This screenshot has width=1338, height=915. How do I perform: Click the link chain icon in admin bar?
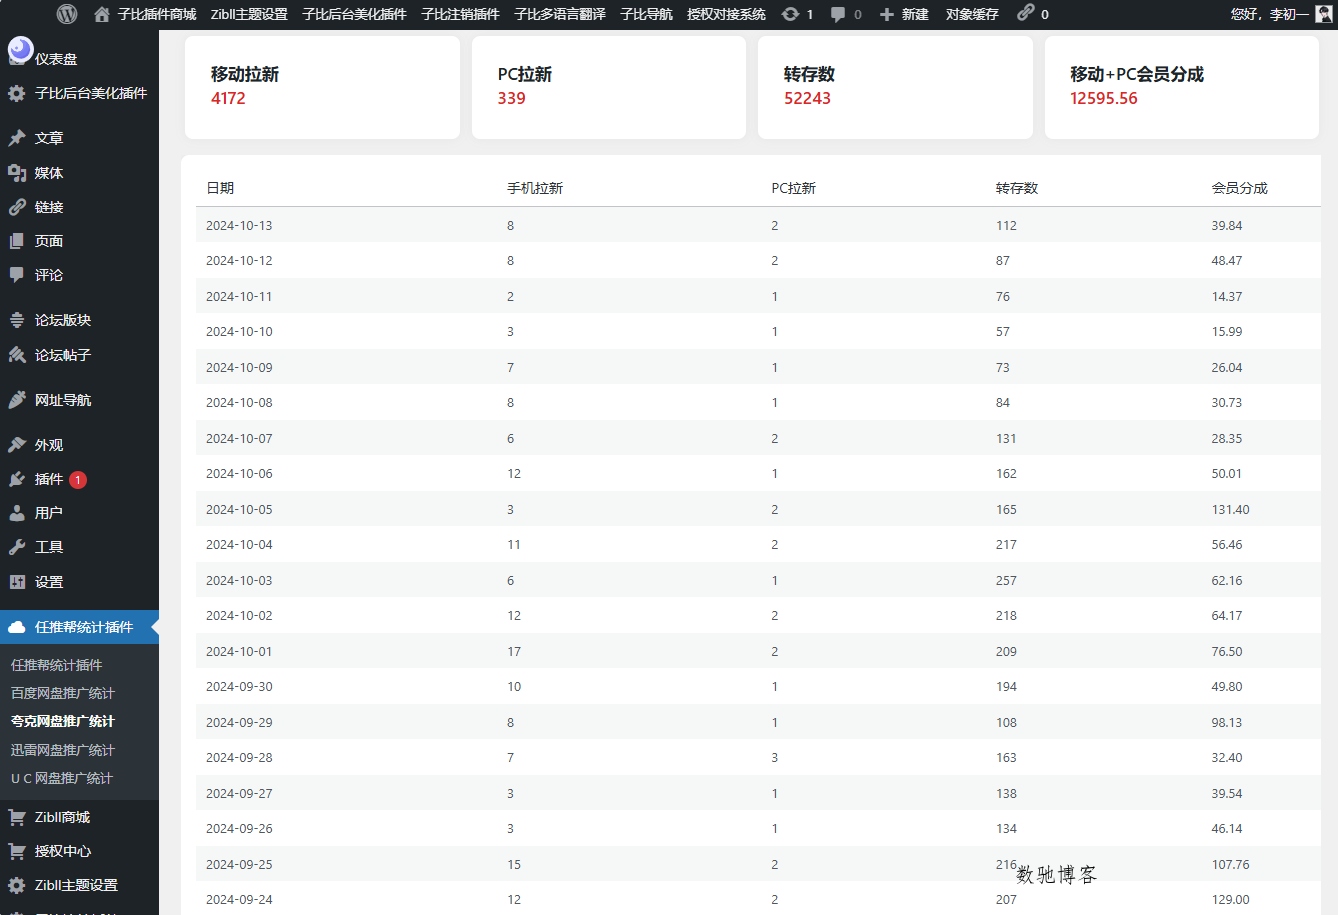(x=1026, y=13)
